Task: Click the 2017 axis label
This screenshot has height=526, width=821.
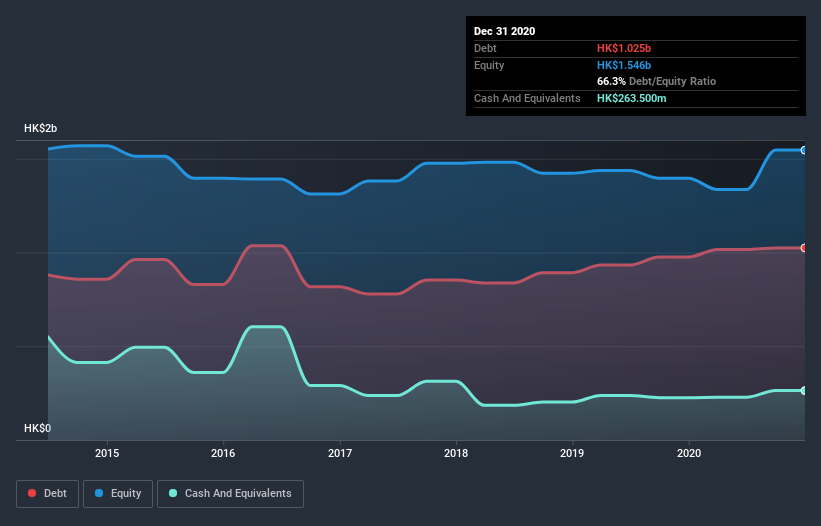Action: 340,453
